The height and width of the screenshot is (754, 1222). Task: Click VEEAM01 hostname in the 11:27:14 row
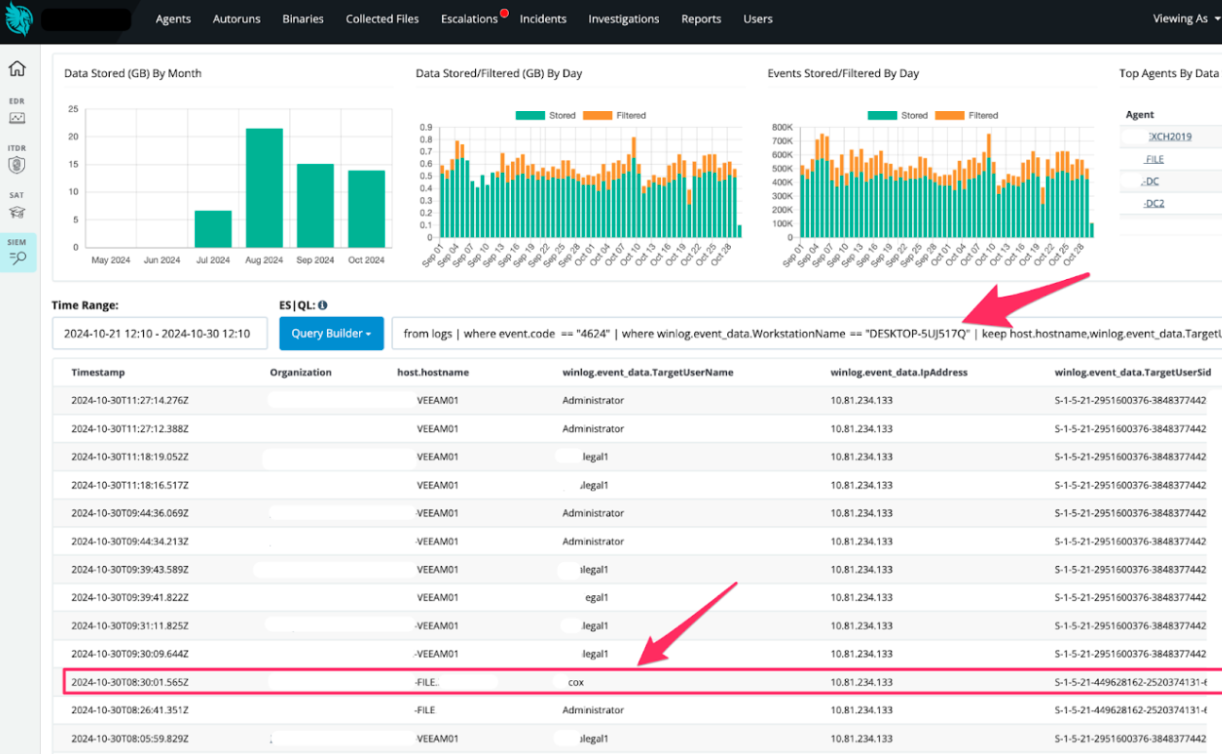(x=437, y=400)
